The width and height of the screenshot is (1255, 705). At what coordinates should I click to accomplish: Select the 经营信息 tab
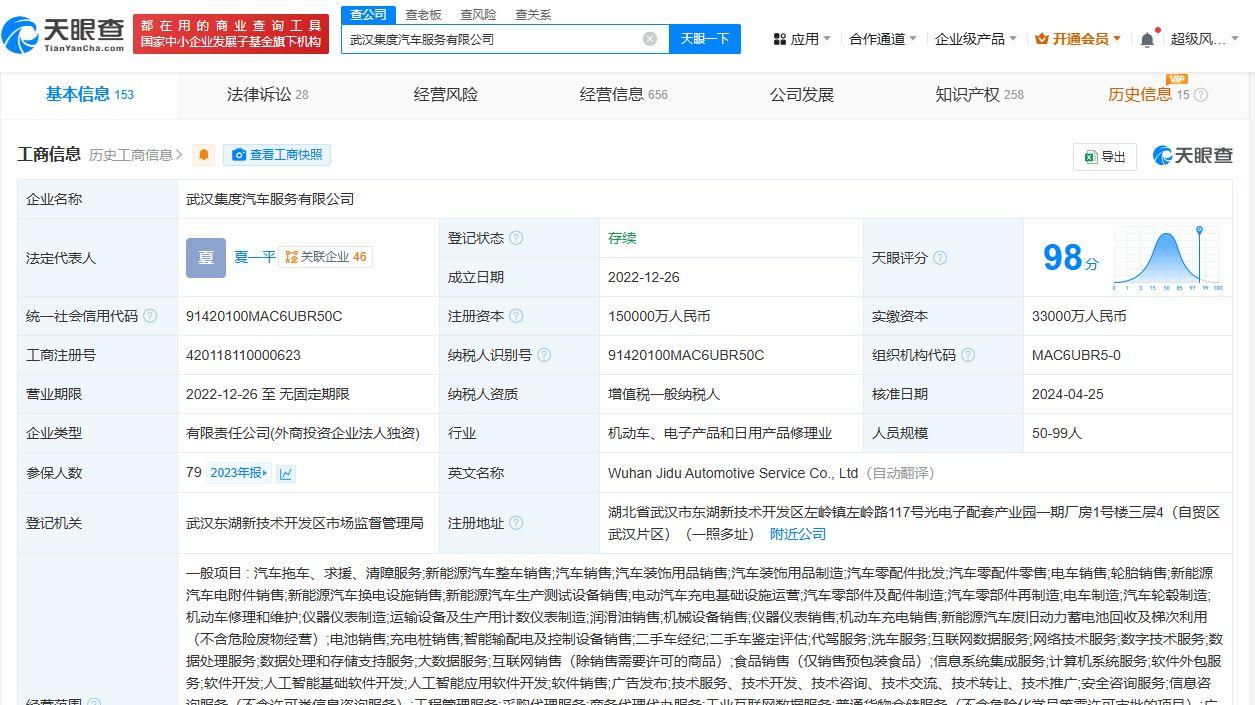pos(623,94)
